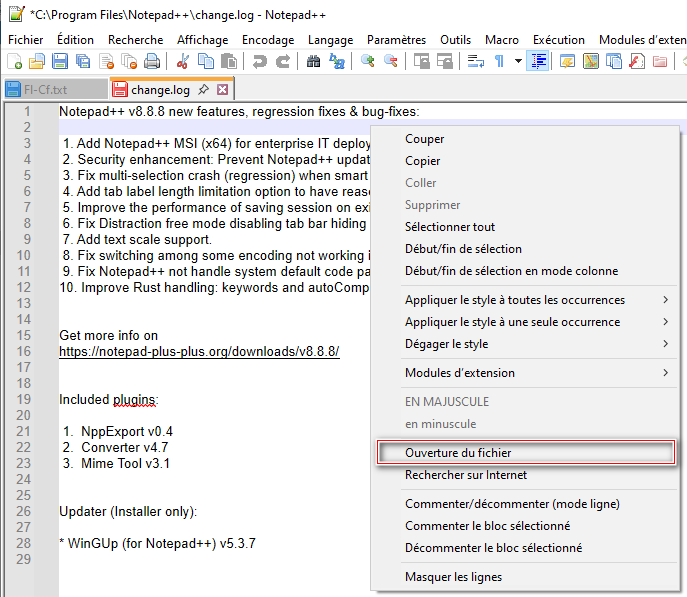Image resolution: width=687 pixels, height=597 pixels.
Task: Click the Undo arrow toolbar icon
Action: click(260, 62)
